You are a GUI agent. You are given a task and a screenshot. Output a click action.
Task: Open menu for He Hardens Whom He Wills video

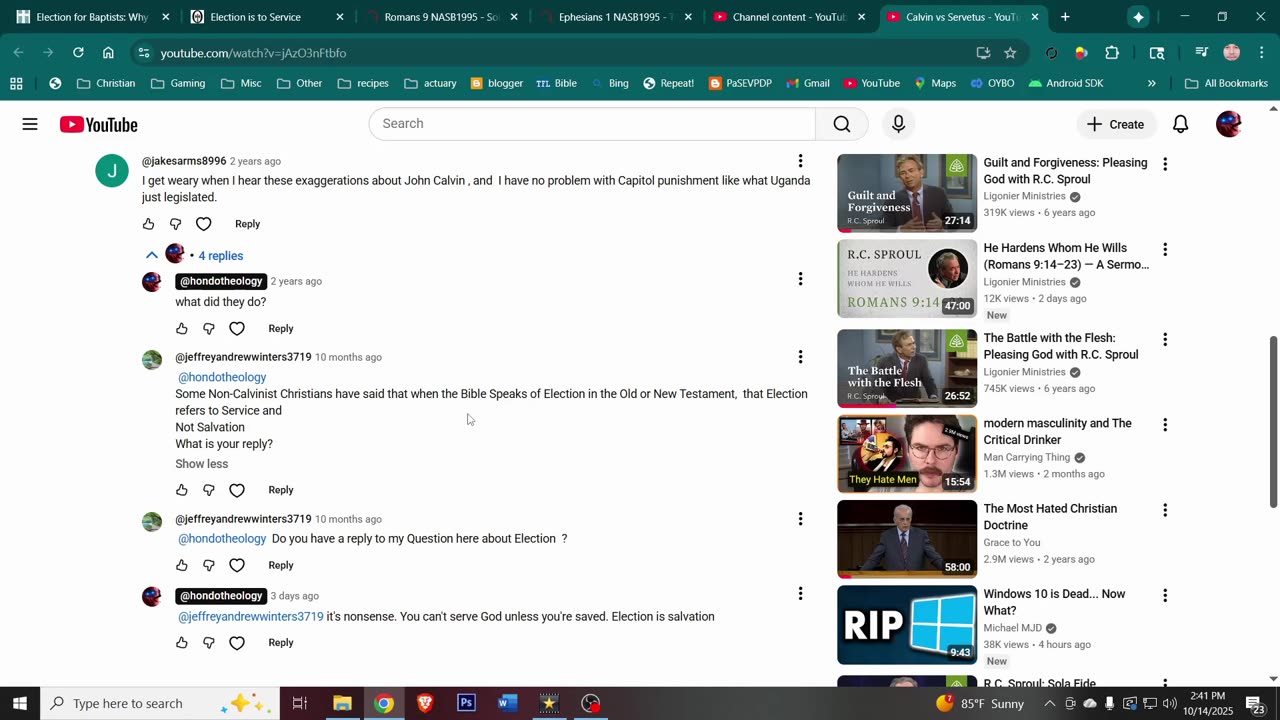coord(1165,249)
